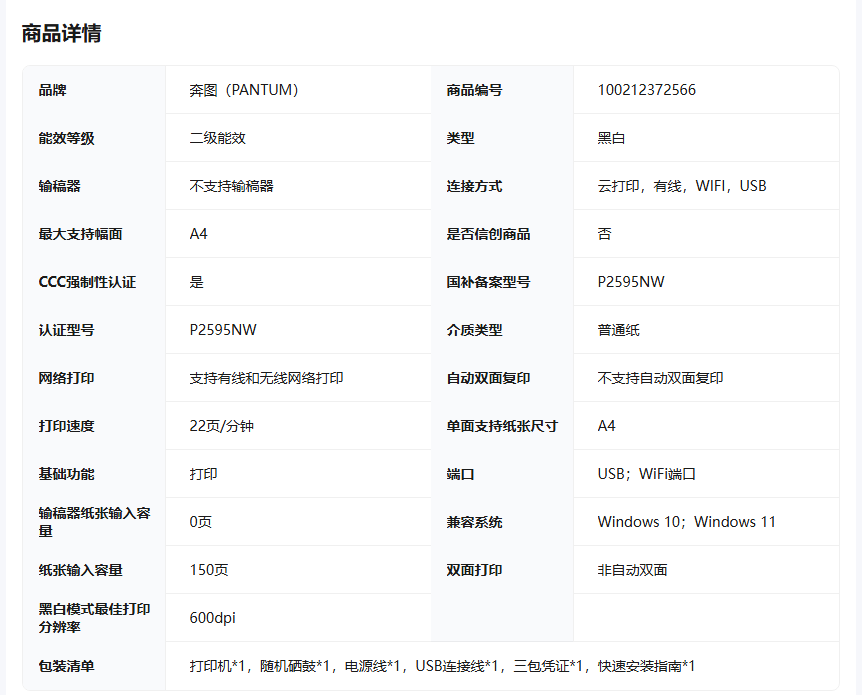Image resolution: width=862 pixels, height=695 pixels.
Task: Select the 自动双面复印 label
Action: coord(488,378)
